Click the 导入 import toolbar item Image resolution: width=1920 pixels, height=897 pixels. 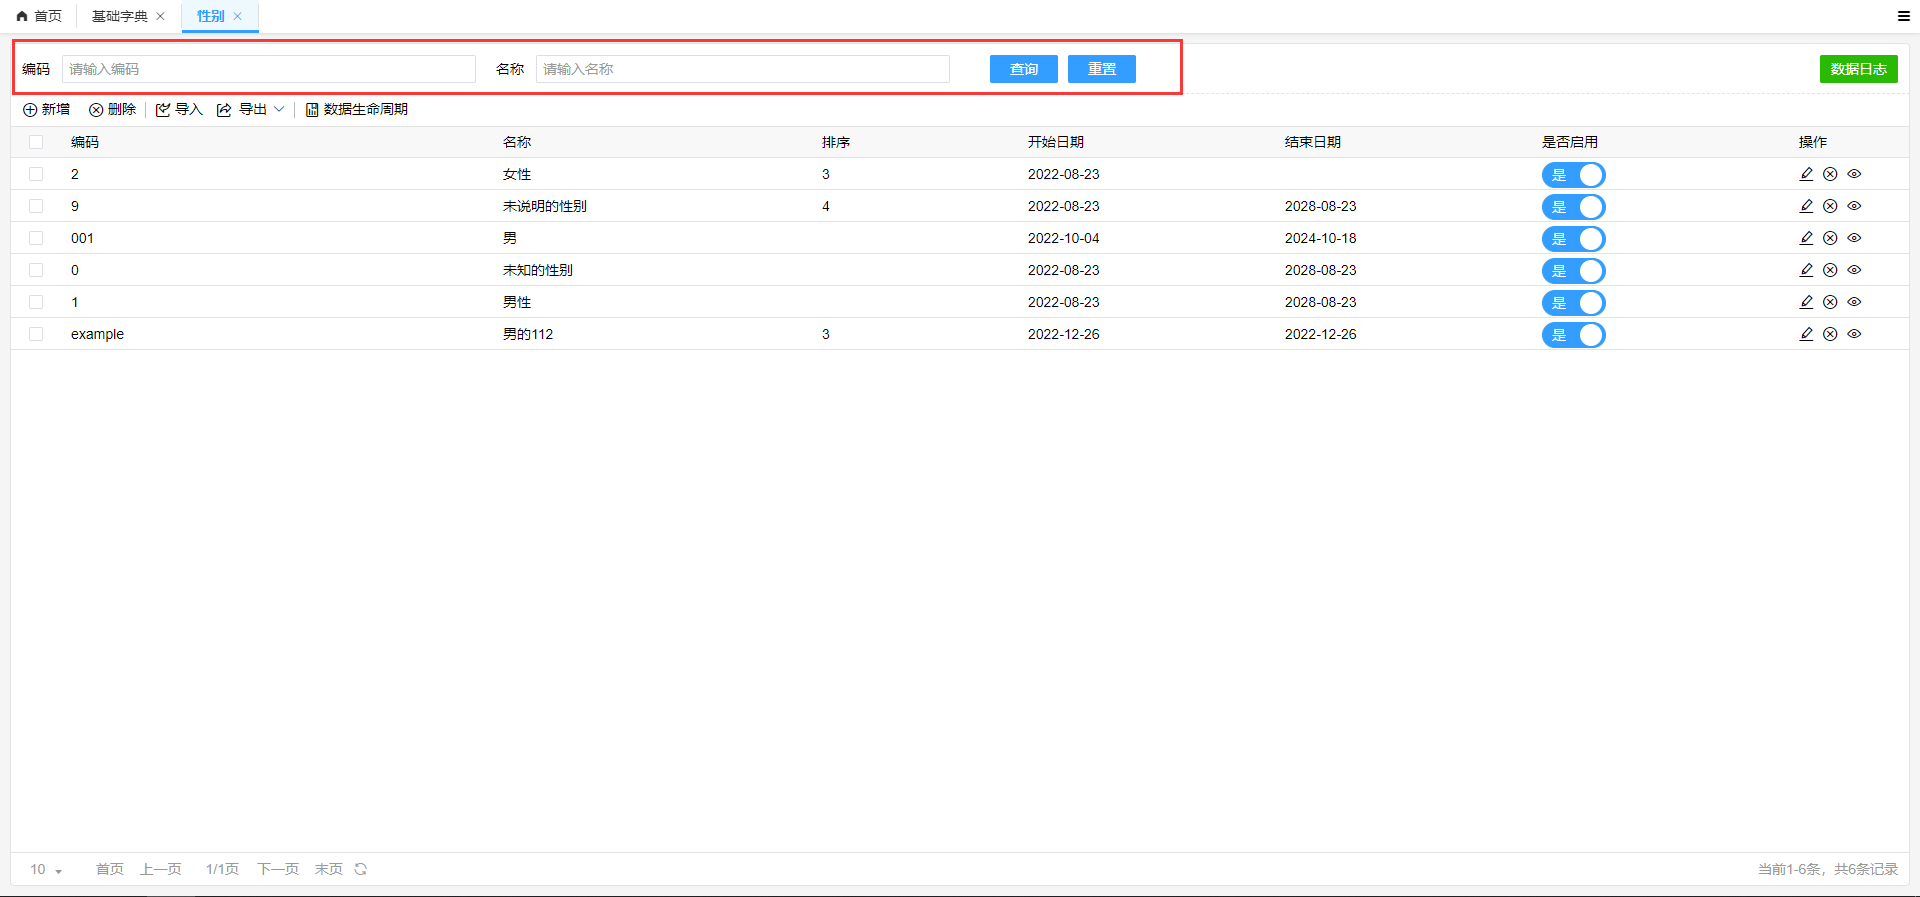(x=179, y=109)
